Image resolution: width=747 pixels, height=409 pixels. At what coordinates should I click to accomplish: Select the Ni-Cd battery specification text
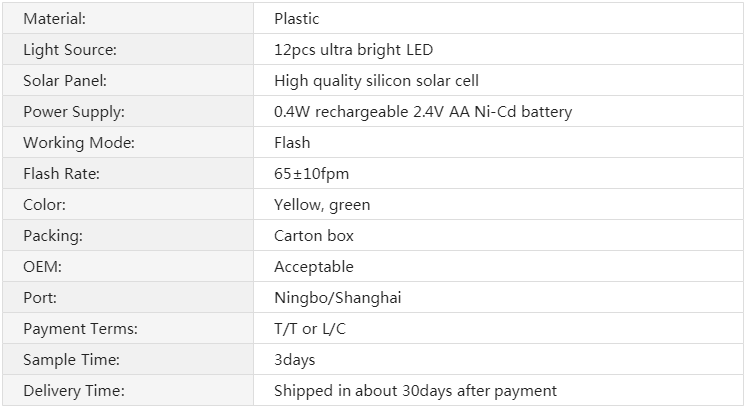(423, 112)
